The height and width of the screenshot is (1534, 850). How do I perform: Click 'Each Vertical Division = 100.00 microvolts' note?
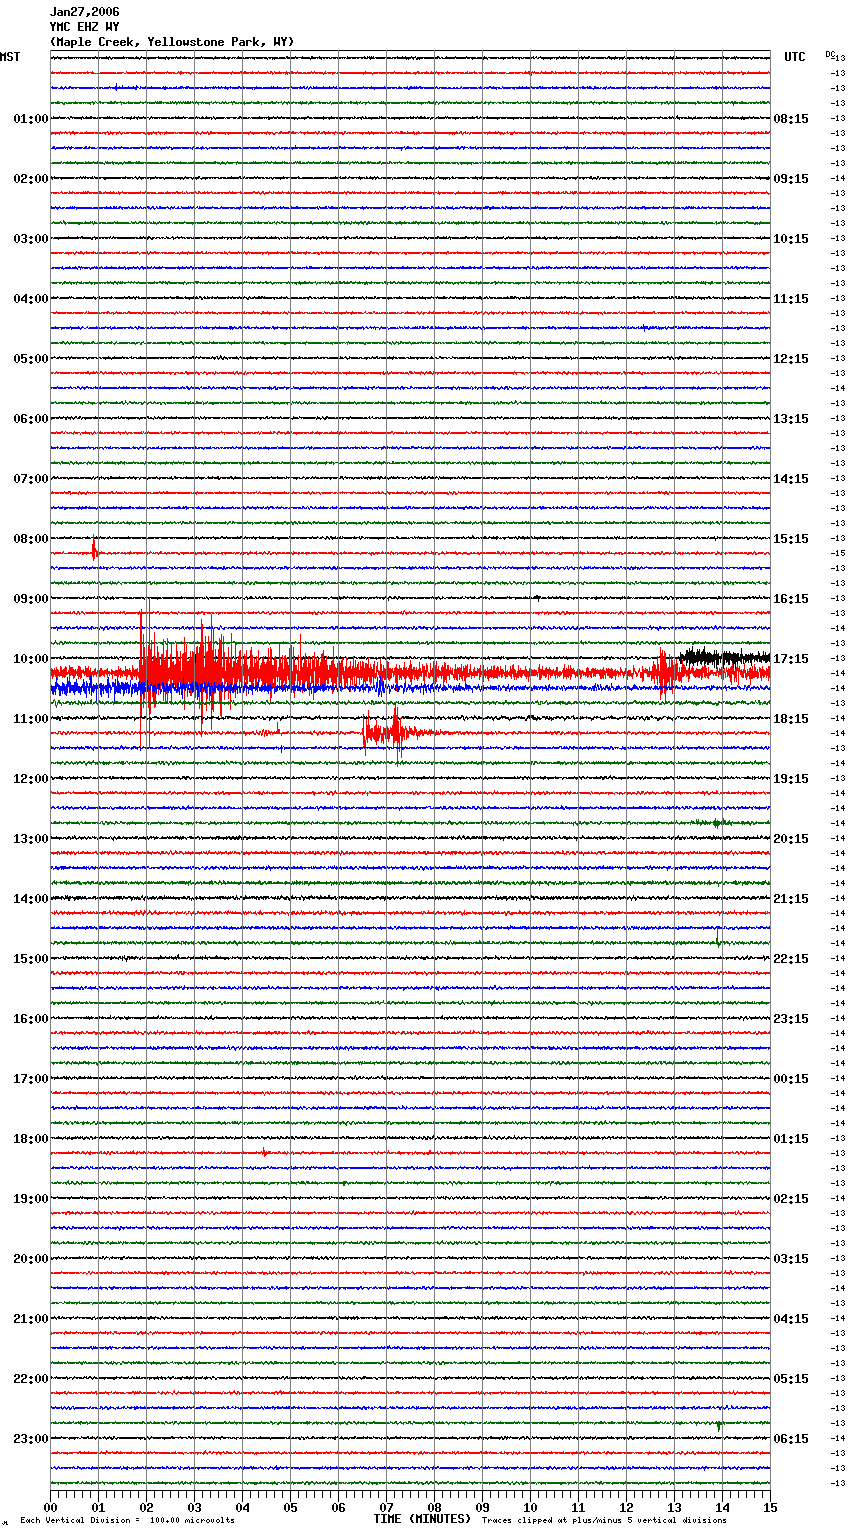pos(127,1520)
